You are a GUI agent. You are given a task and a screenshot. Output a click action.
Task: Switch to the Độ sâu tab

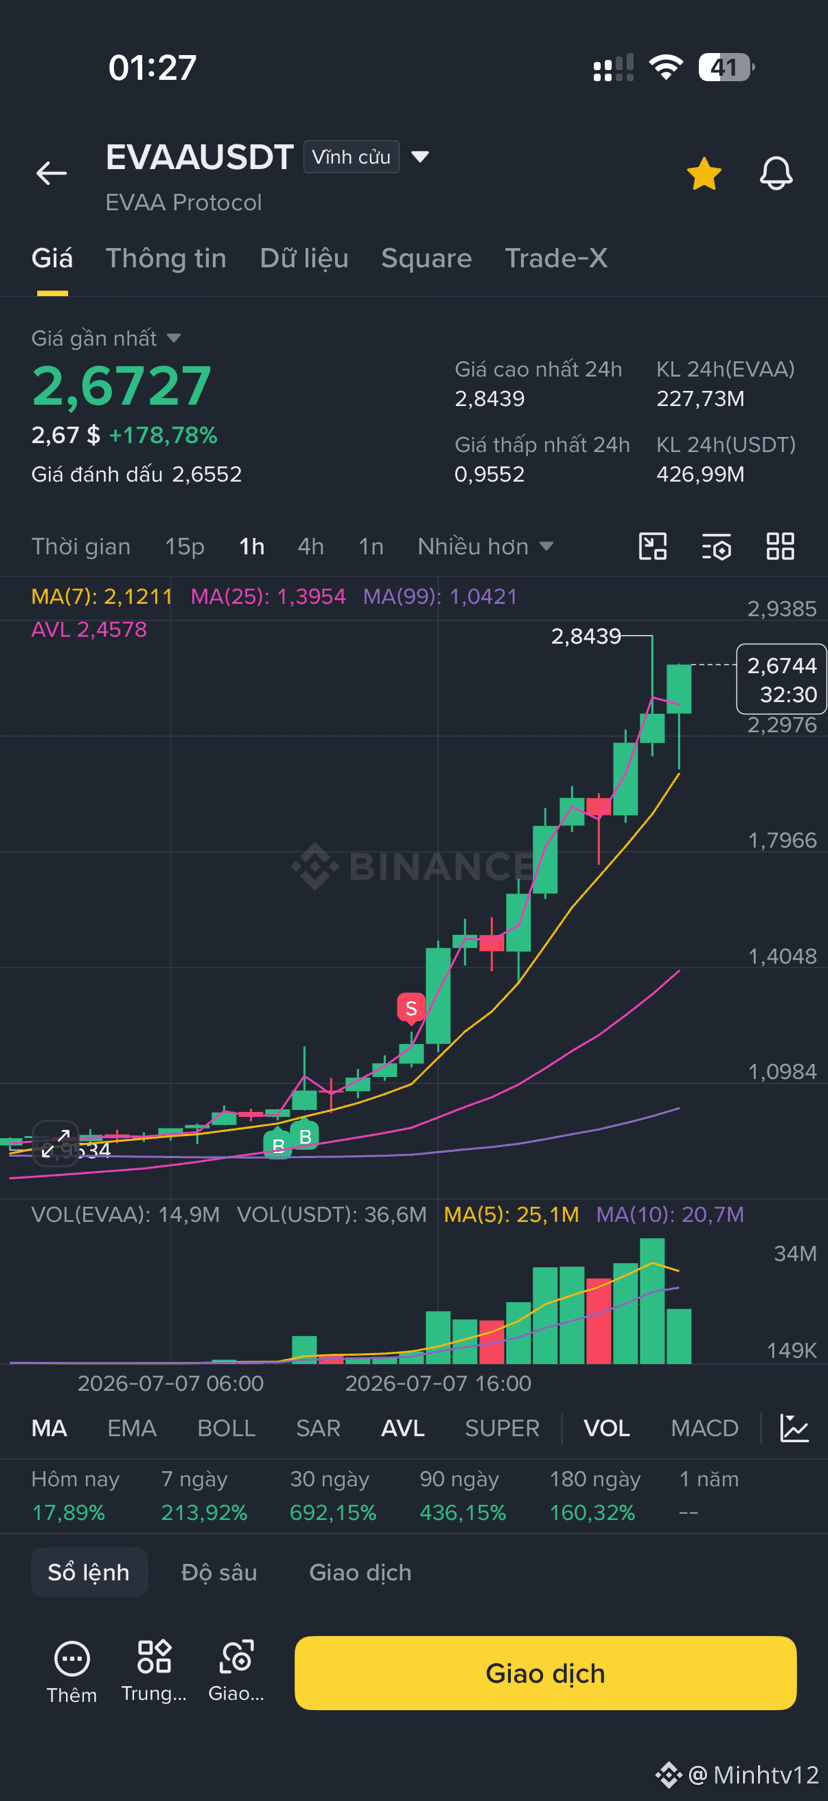[219, 1572]
